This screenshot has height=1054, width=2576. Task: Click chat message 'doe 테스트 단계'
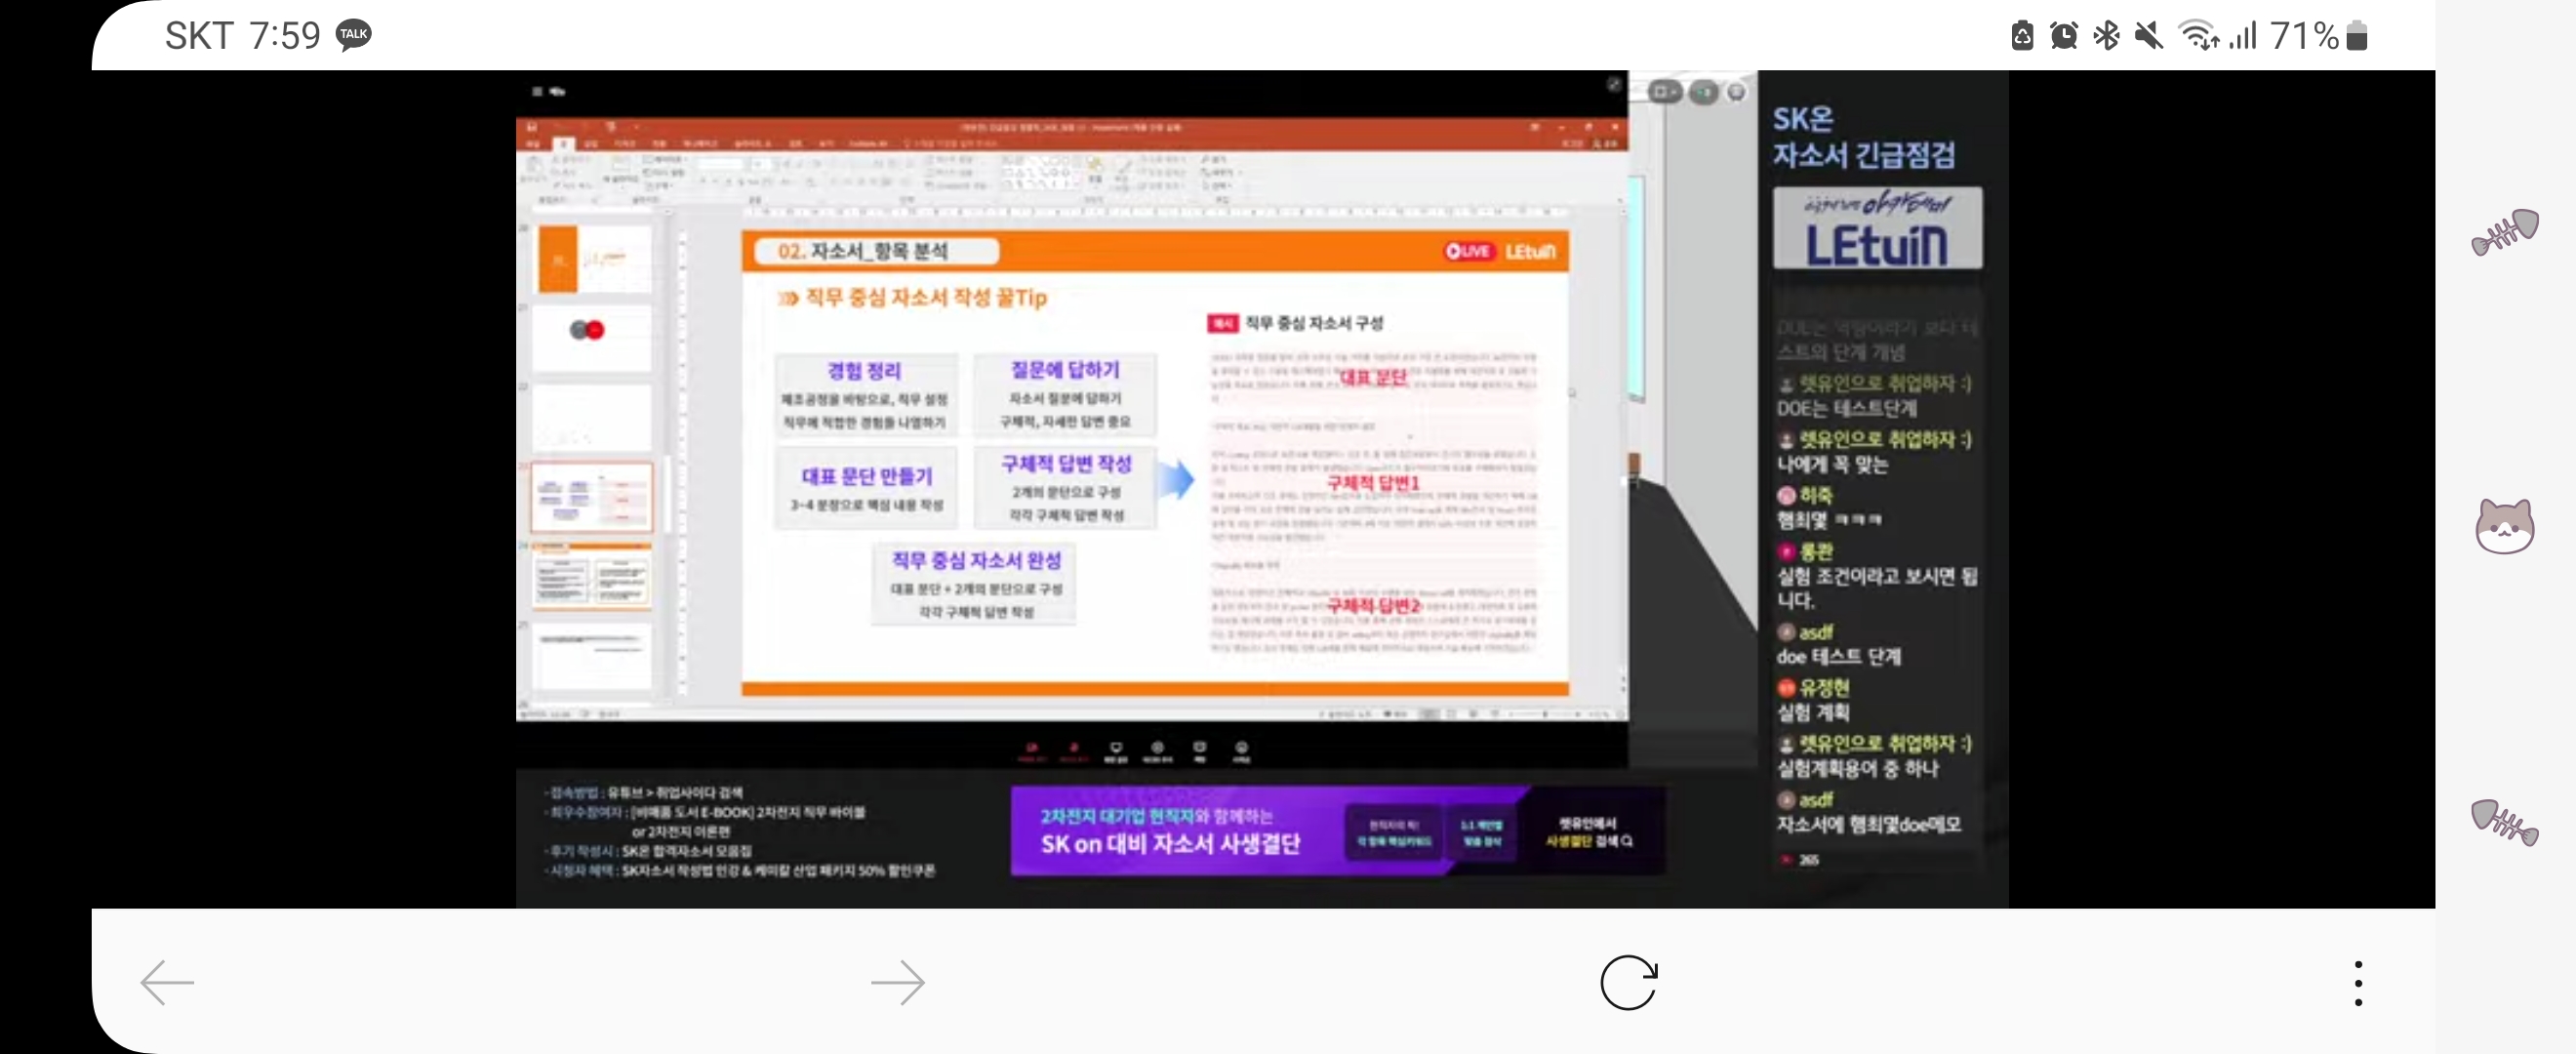1838,656
